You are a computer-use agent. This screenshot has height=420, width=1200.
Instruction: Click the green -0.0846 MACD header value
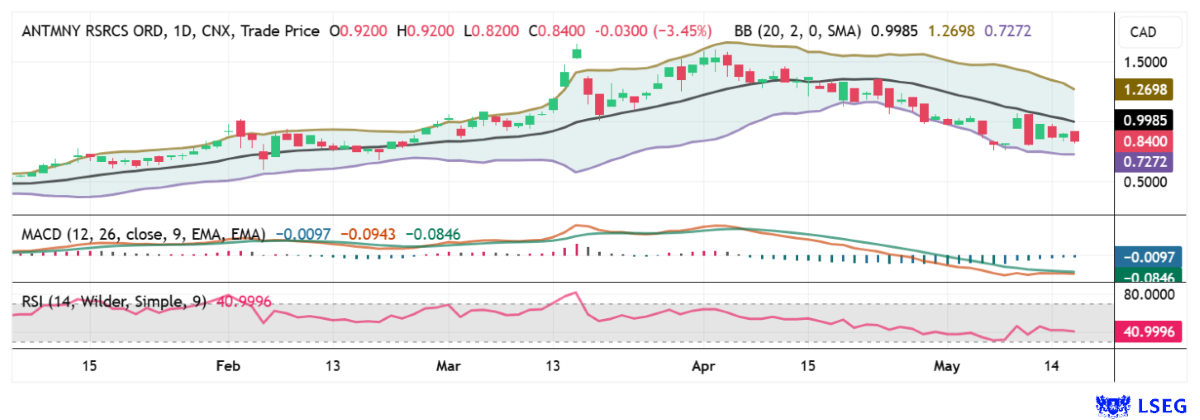pyautogui.click(x=432, y=234)
